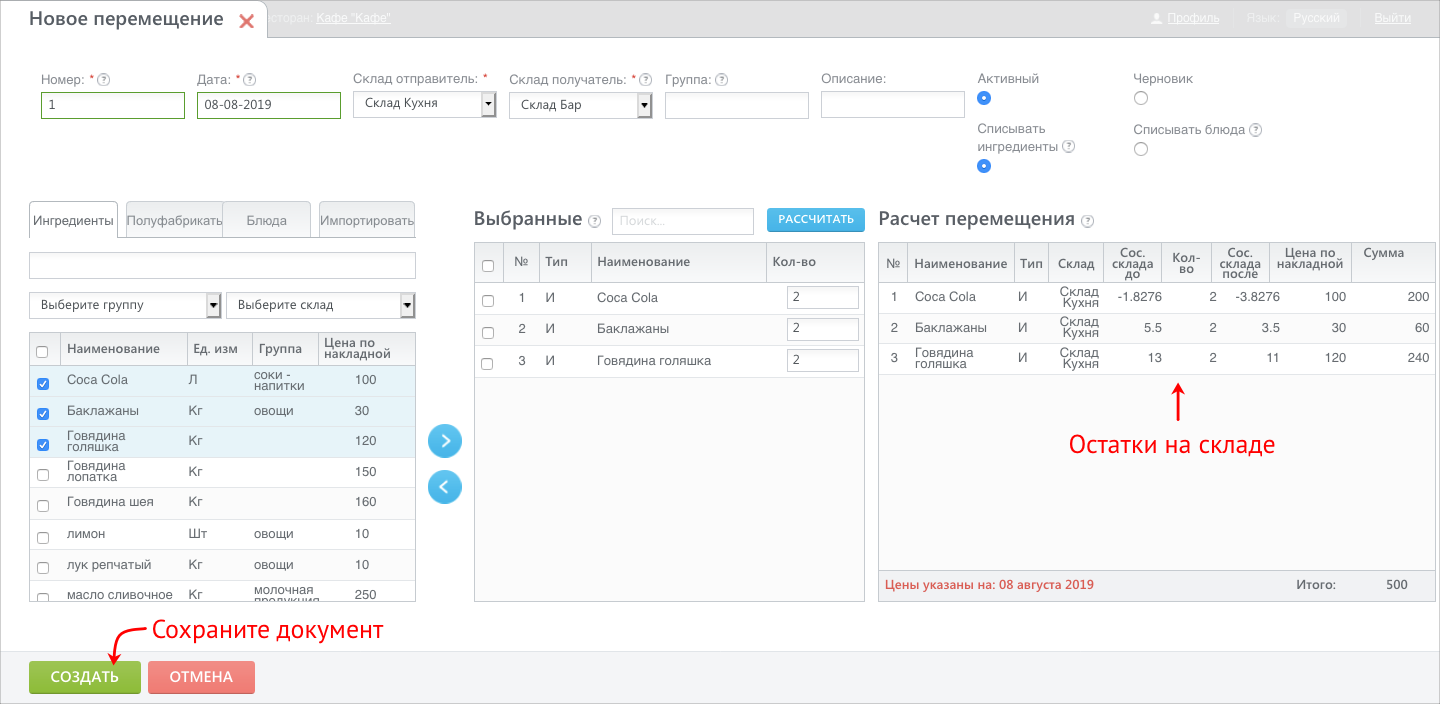
Task: Click help icon next to Номер
Action: (104, 80)
